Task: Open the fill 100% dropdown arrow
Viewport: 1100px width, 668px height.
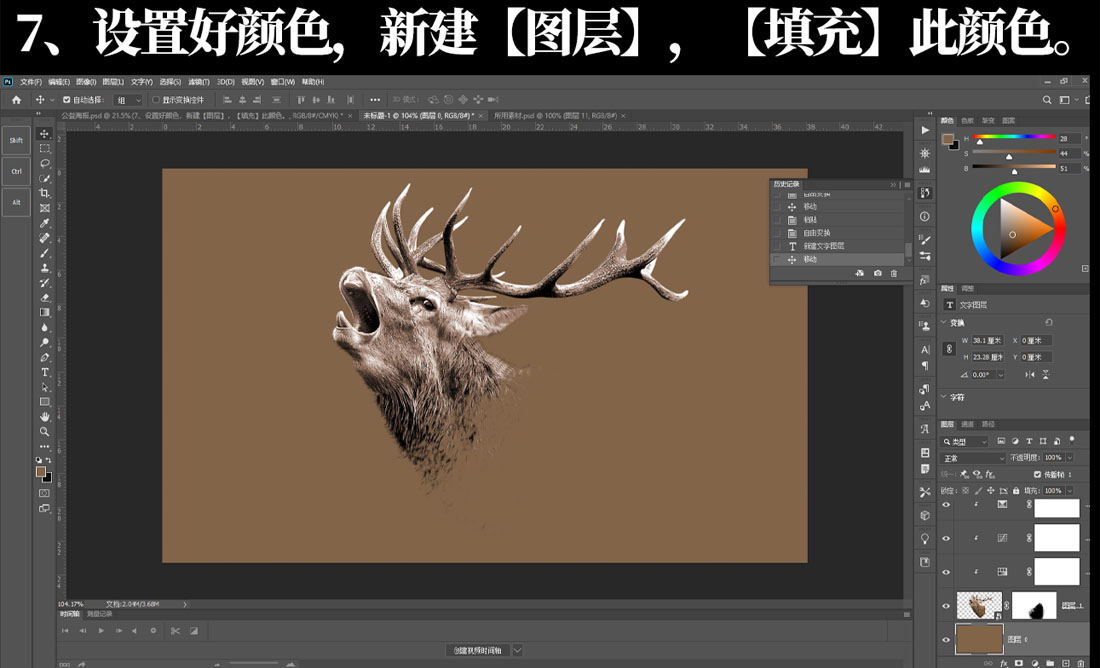Action: pos(1070,490)
